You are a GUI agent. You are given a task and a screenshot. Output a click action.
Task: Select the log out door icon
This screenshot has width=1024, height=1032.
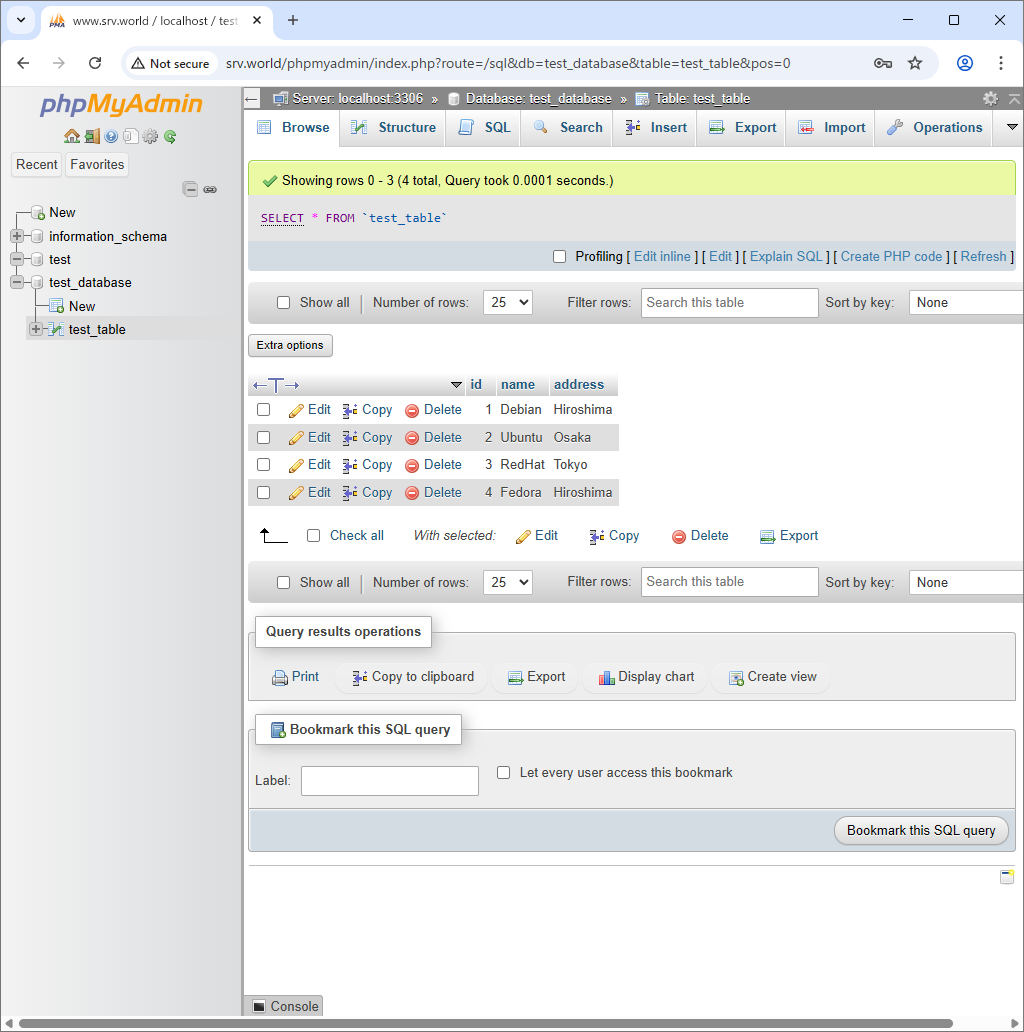(x=92, y=136)
